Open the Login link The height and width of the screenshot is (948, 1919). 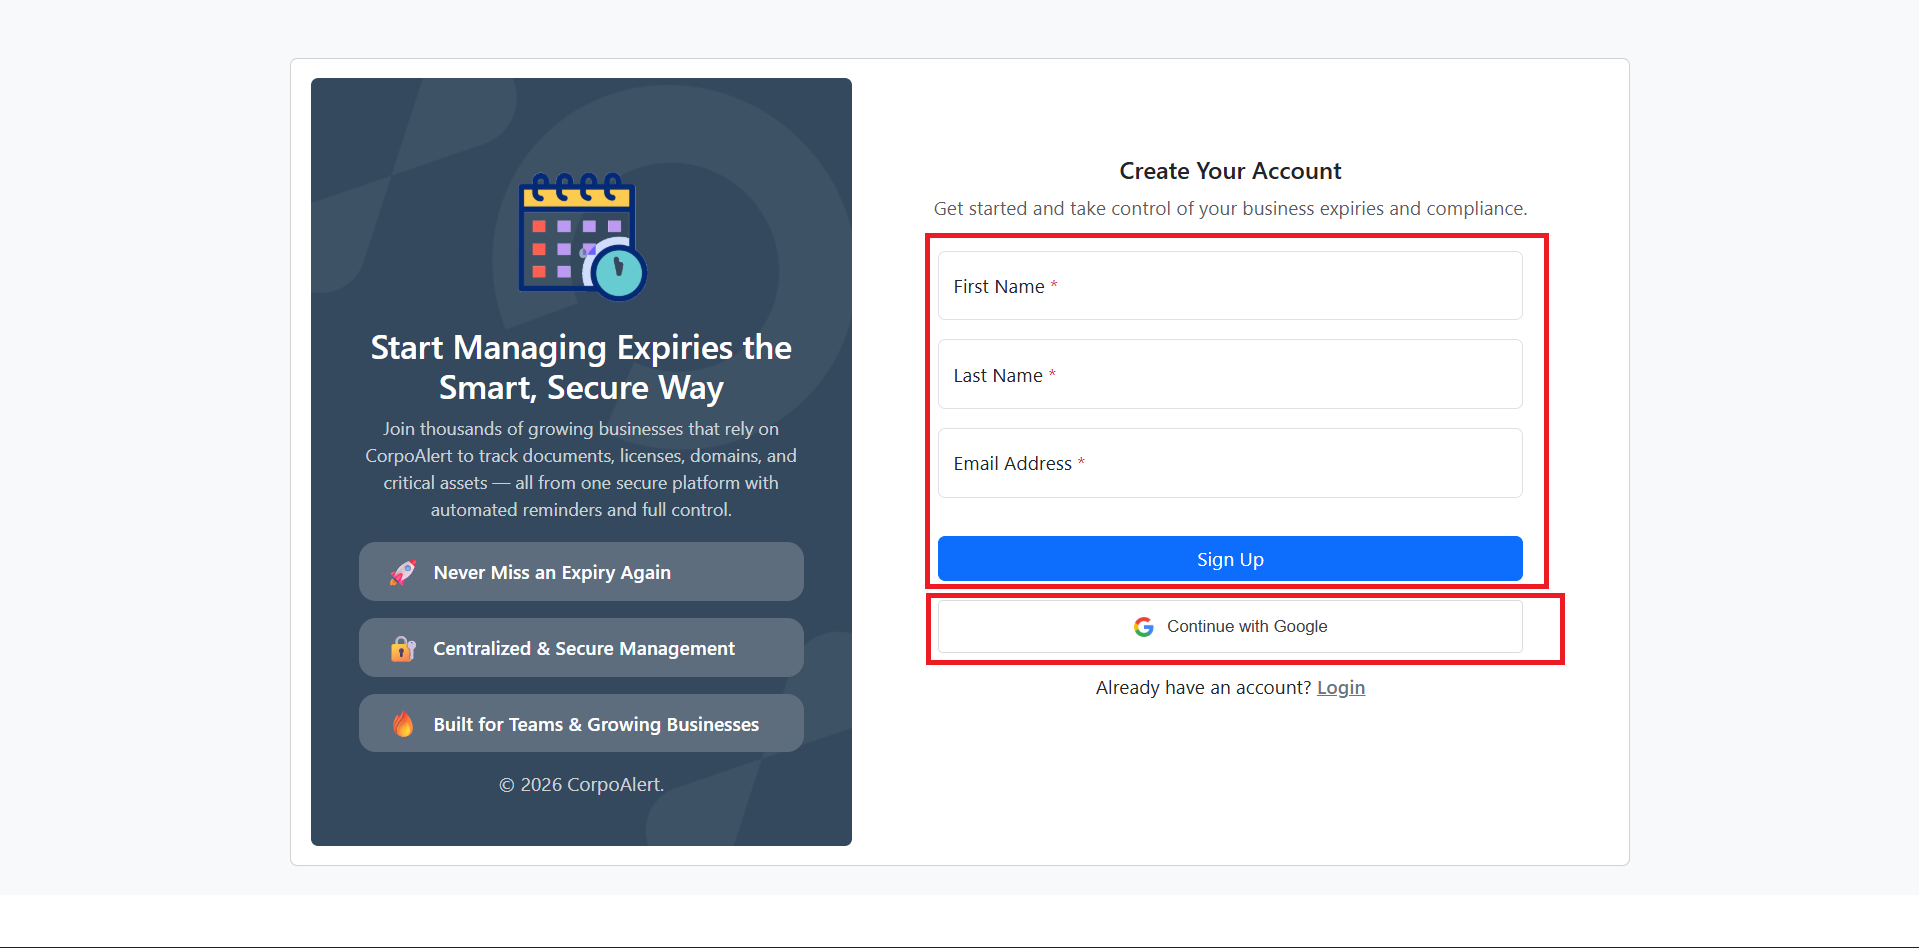[1341, 687]
